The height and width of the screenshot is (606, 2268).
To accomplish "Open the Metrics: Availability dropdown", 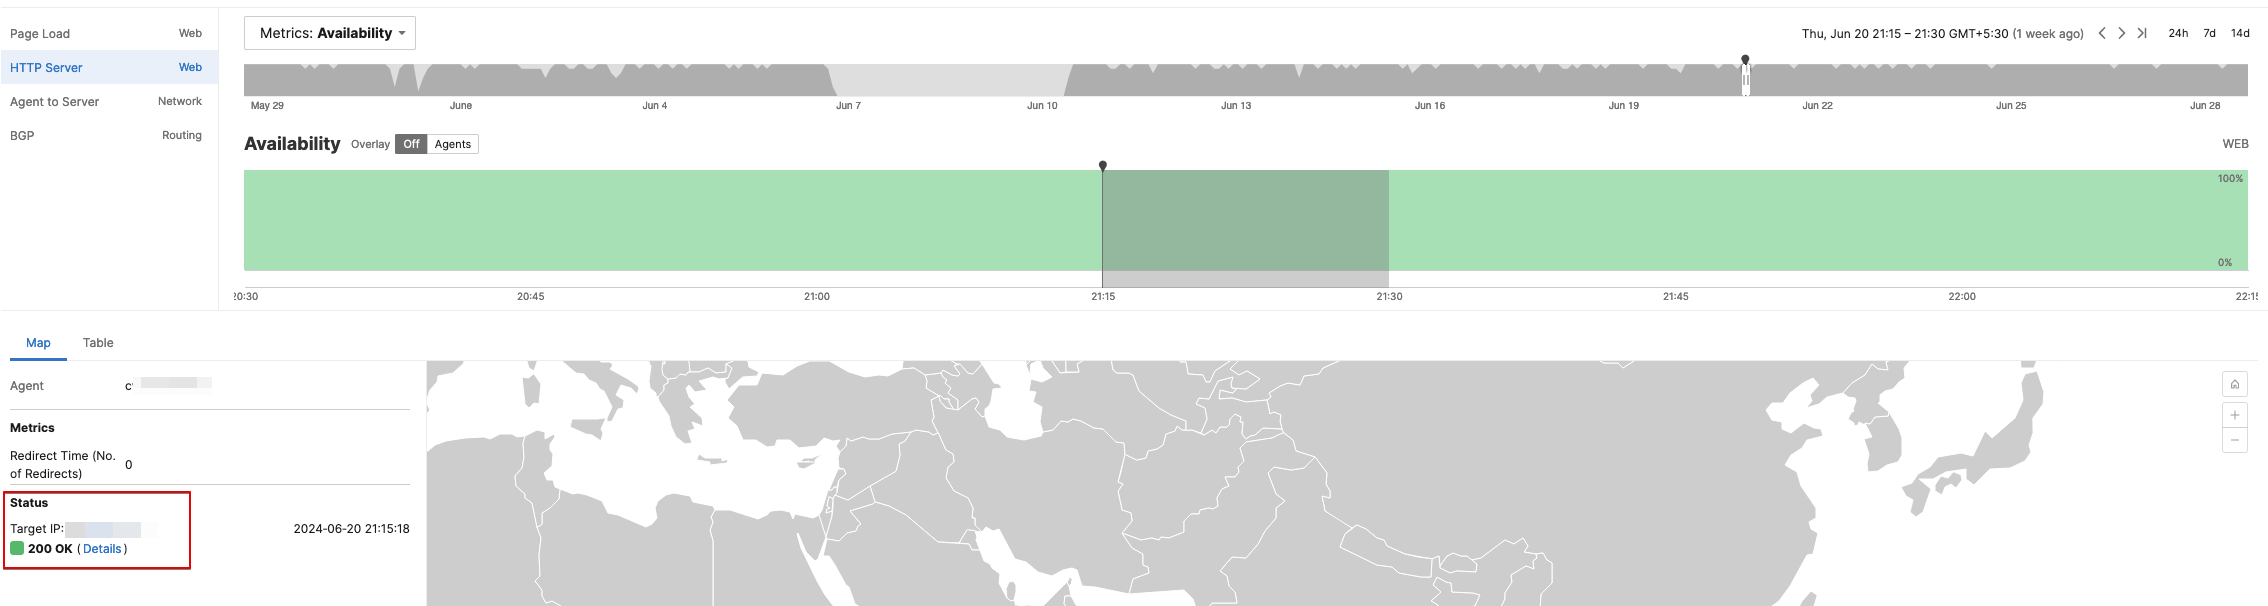I will pyautogui.click(x=328, y=32).
